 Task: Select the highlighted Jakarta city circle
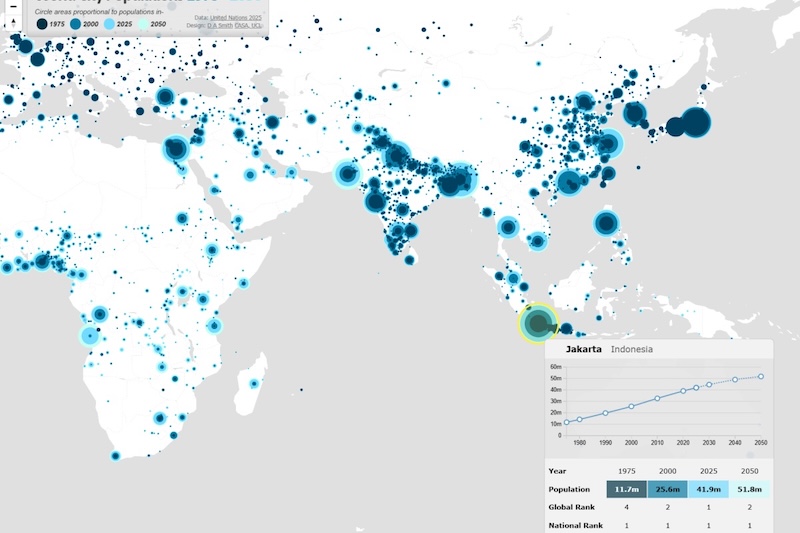[539, 322]
